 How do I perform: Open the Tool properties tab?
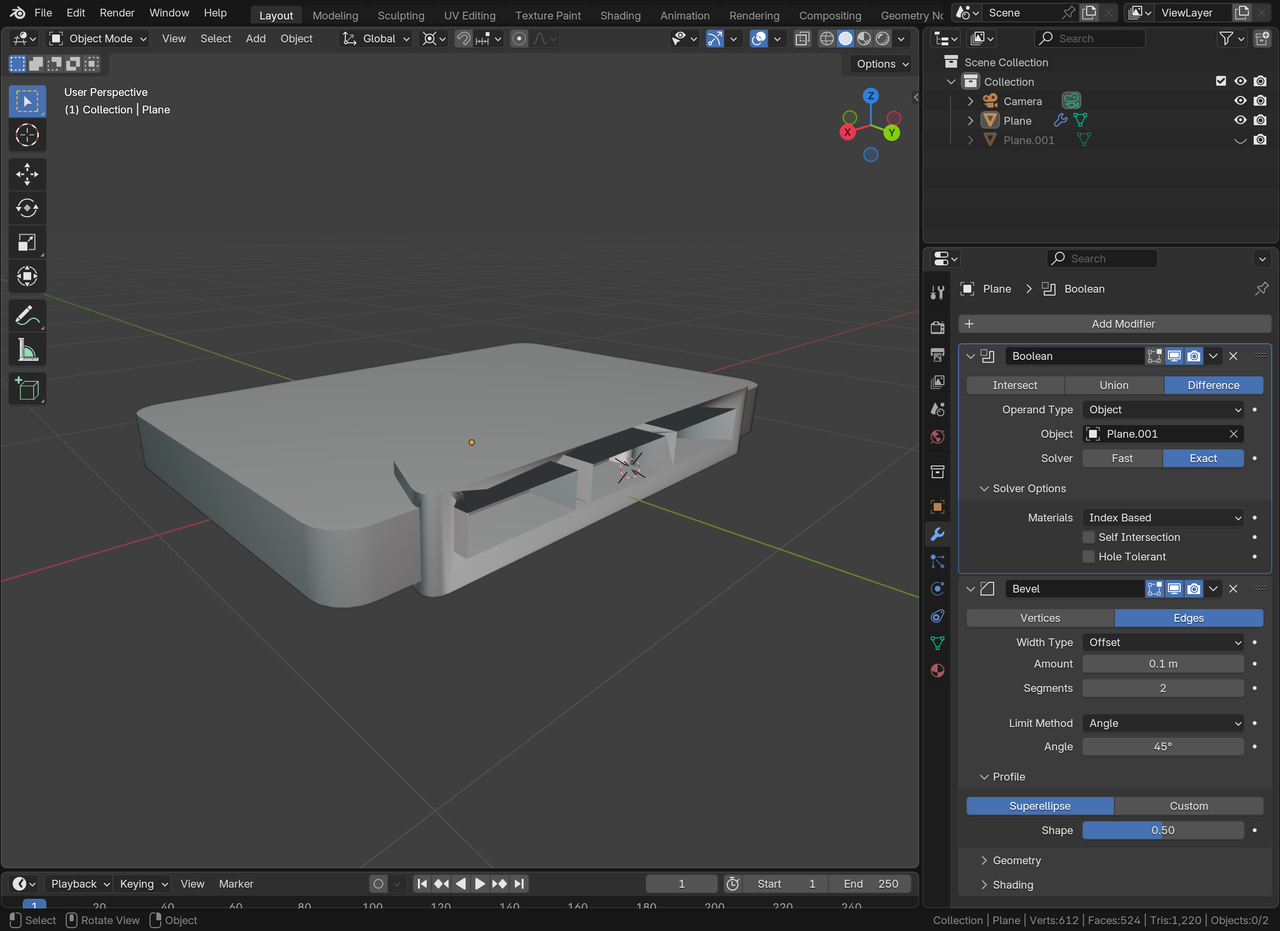coord(937,292)
